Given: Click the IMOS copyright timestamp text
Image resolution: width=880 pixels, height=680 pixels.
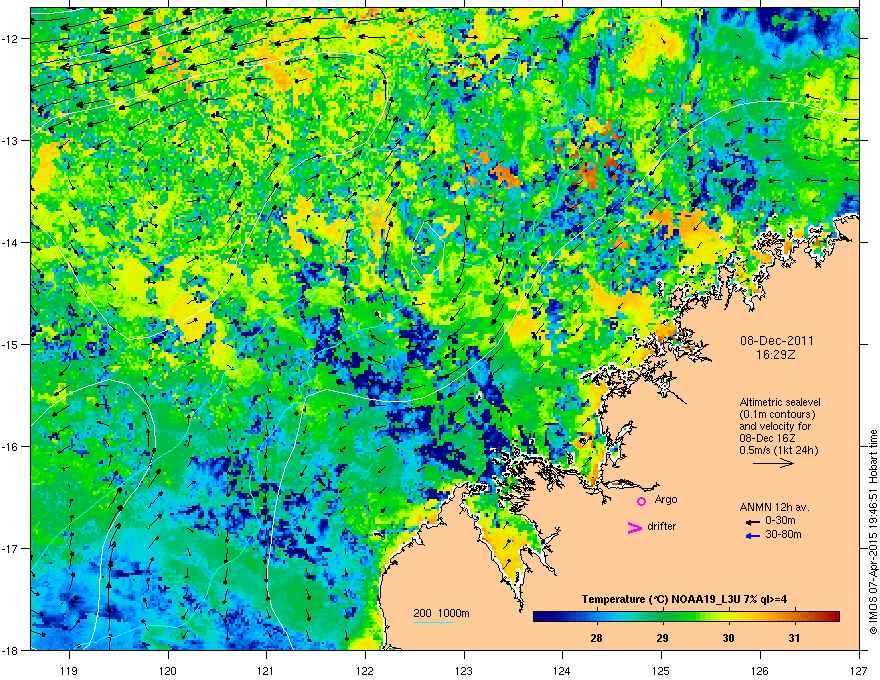Looking at the screenshot, I should click(873, 532).
